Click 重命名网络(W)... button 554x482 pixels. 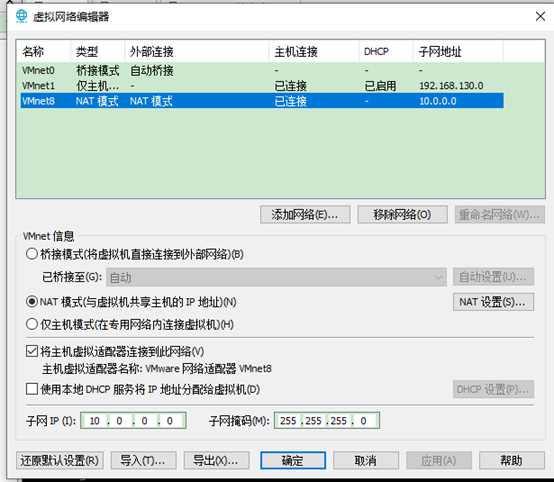tap(500, 214)
